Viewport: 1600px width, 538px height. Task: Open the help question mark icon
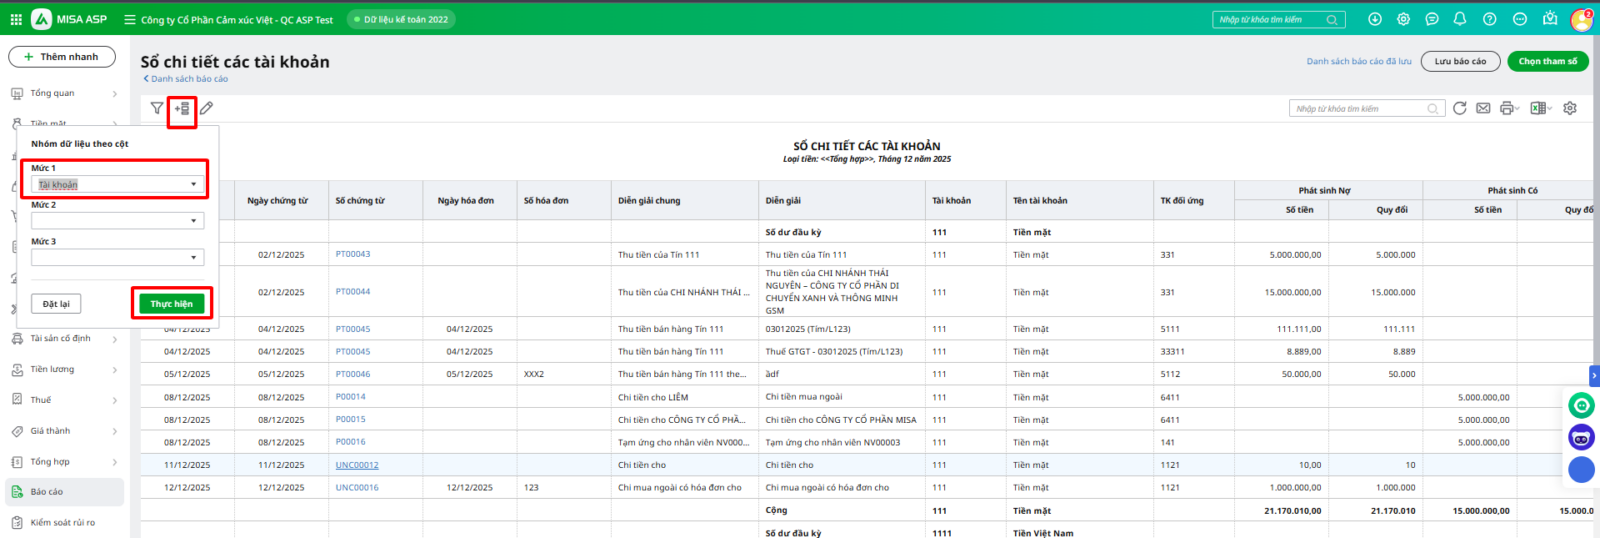1490,19
